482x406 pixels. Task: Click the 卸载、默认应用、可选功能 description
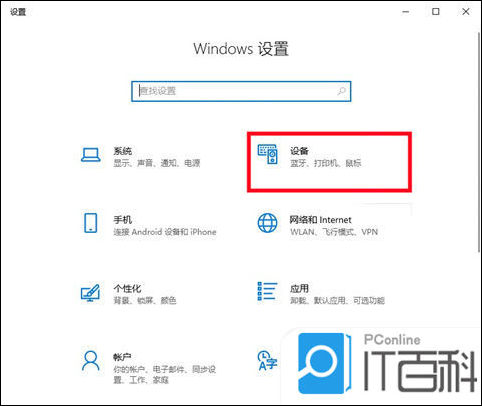click(x=337, y=300)
